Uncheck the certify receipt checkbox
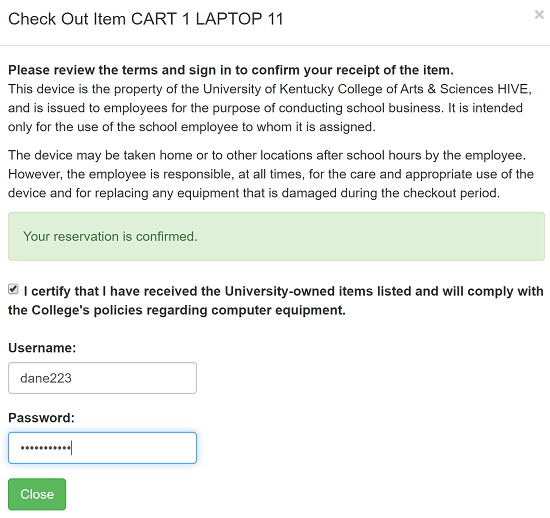 point(13,289)
